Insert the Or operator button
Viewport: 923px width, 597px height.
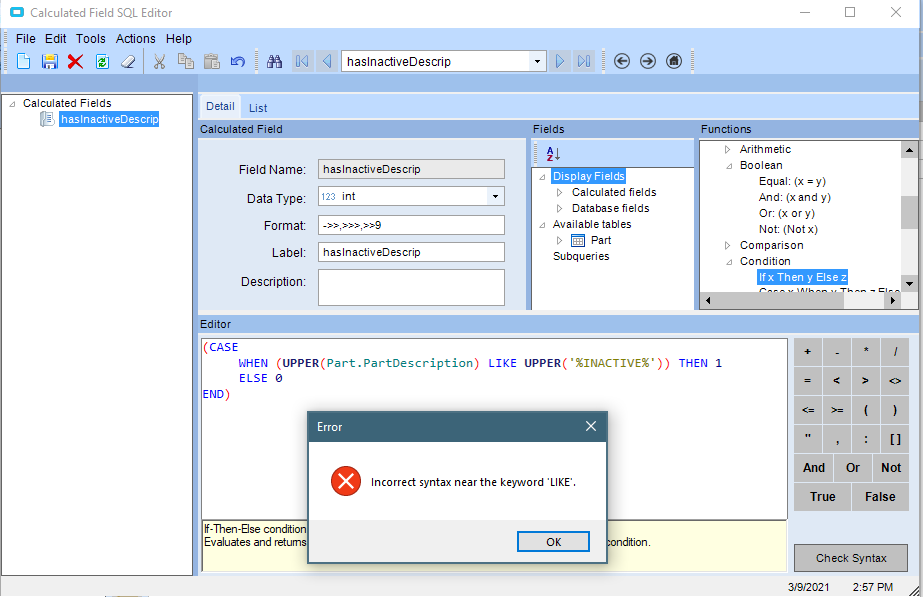(853, 467)
